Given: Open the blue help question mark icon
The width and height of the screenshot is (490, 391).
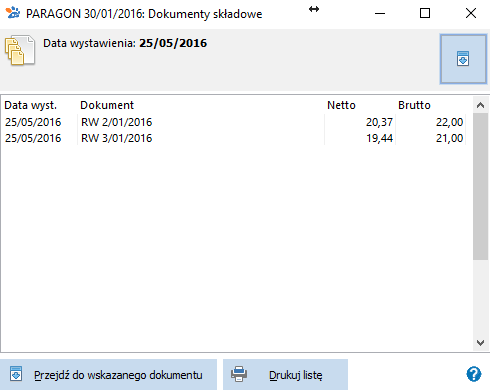Looking at the screenshot, I should click(474, 374).
